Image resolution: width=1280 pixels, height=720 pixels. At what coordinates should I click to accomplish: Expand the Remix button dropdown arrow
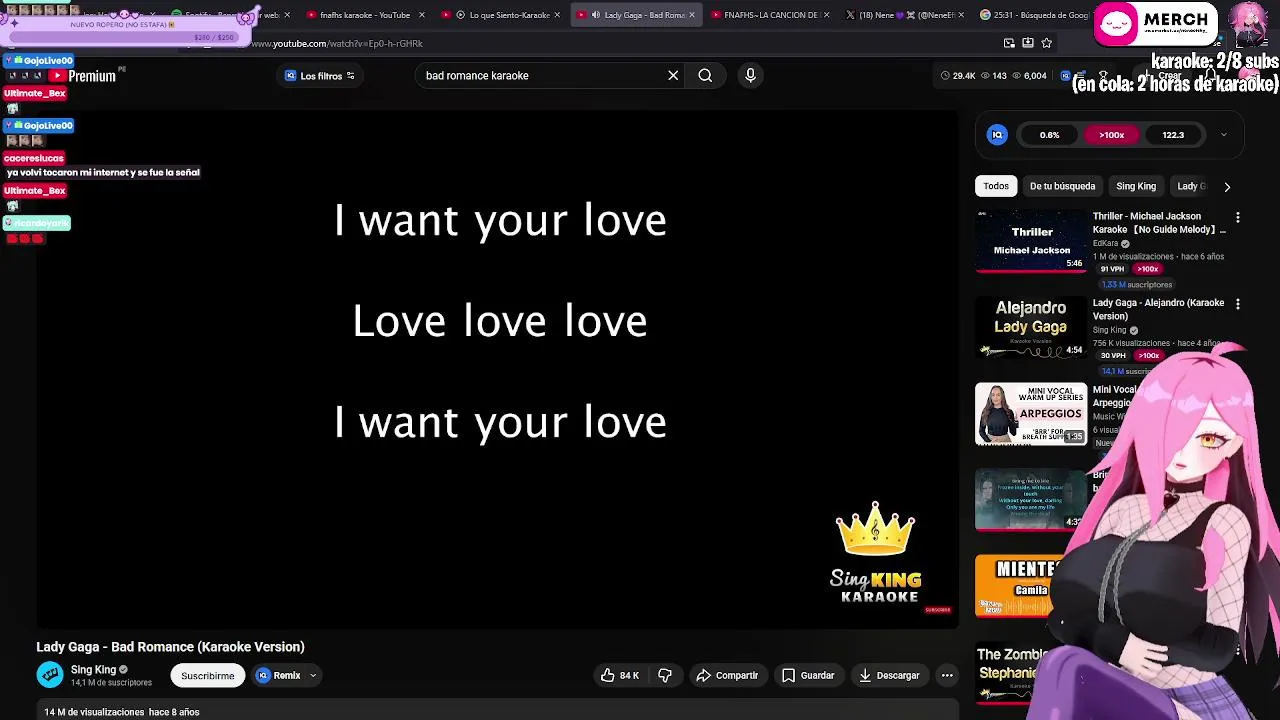(313, 675)
